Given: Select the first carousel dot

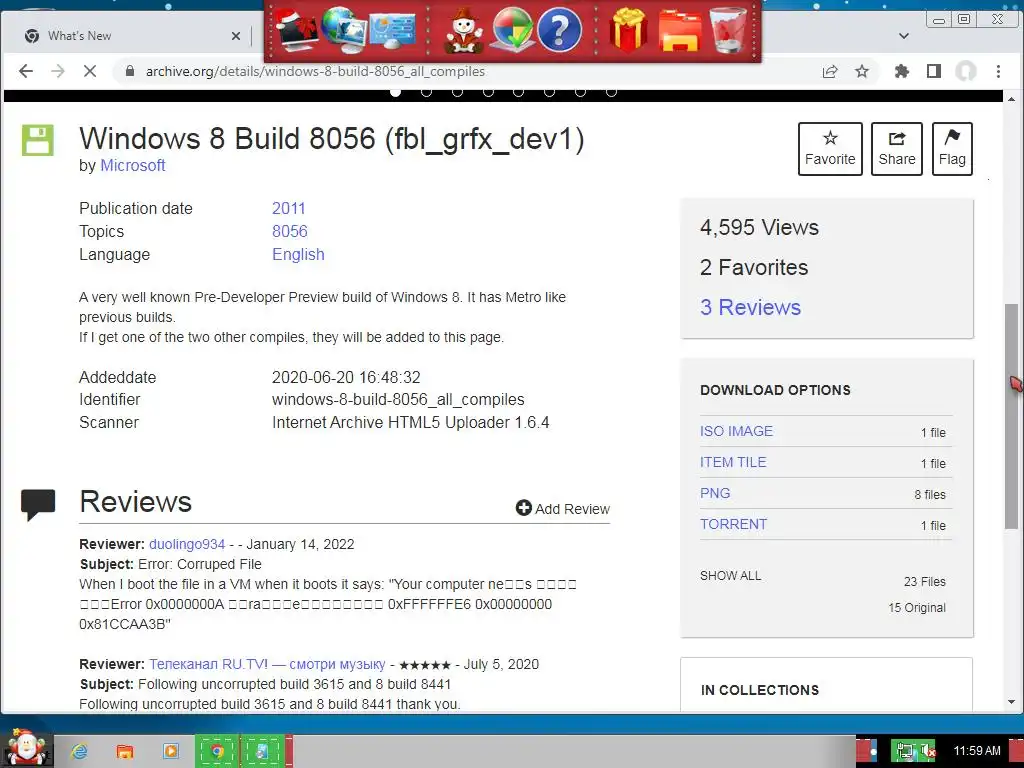Looking at the screenshot, I should pos(395,92).
